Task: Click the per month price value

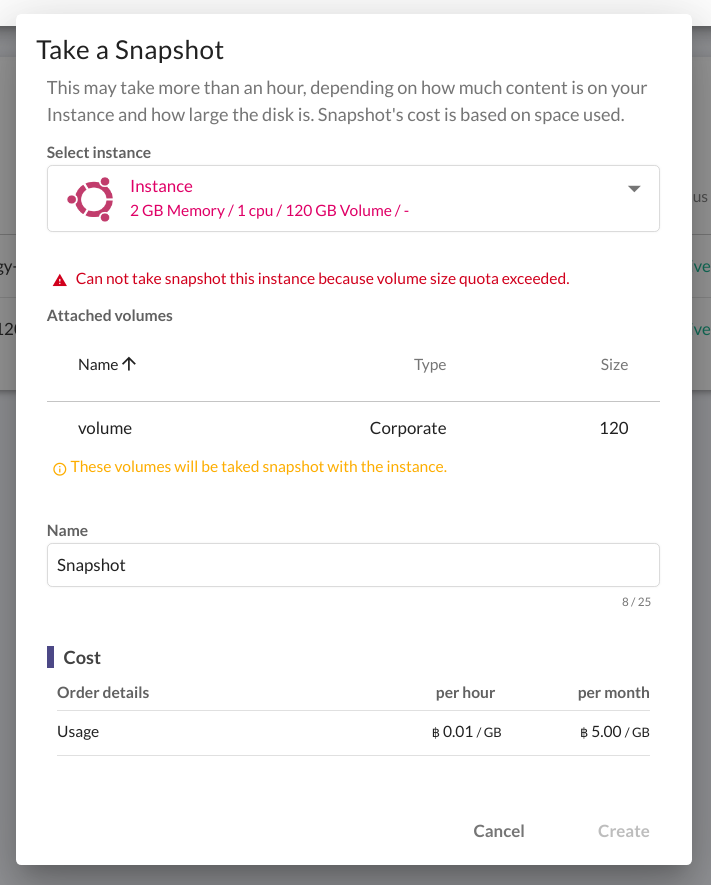Action: pos(615,732)
